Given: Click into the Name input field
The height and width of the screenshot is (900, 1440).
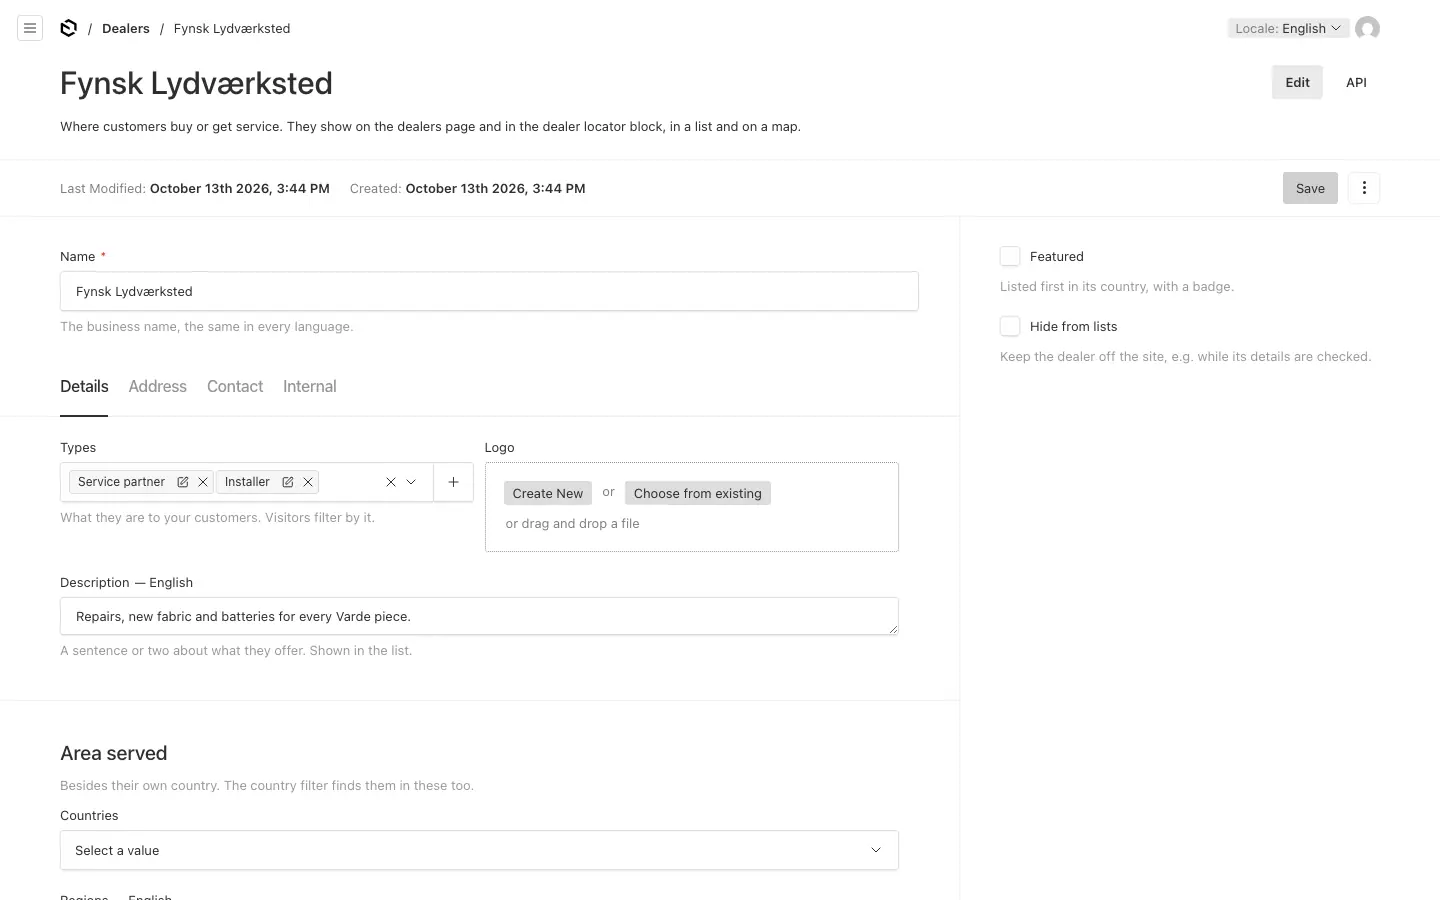Looking at the screenshot, I should click(489, 291).
